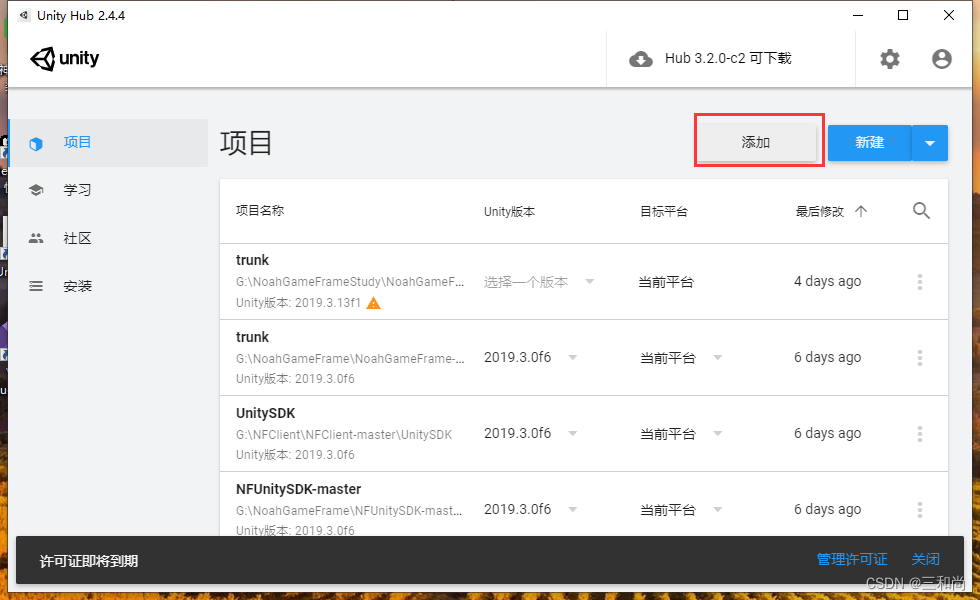Open Unity version dropdown for NoahGameFrame-... trunk
980x600 pixels.
point(530,358)
